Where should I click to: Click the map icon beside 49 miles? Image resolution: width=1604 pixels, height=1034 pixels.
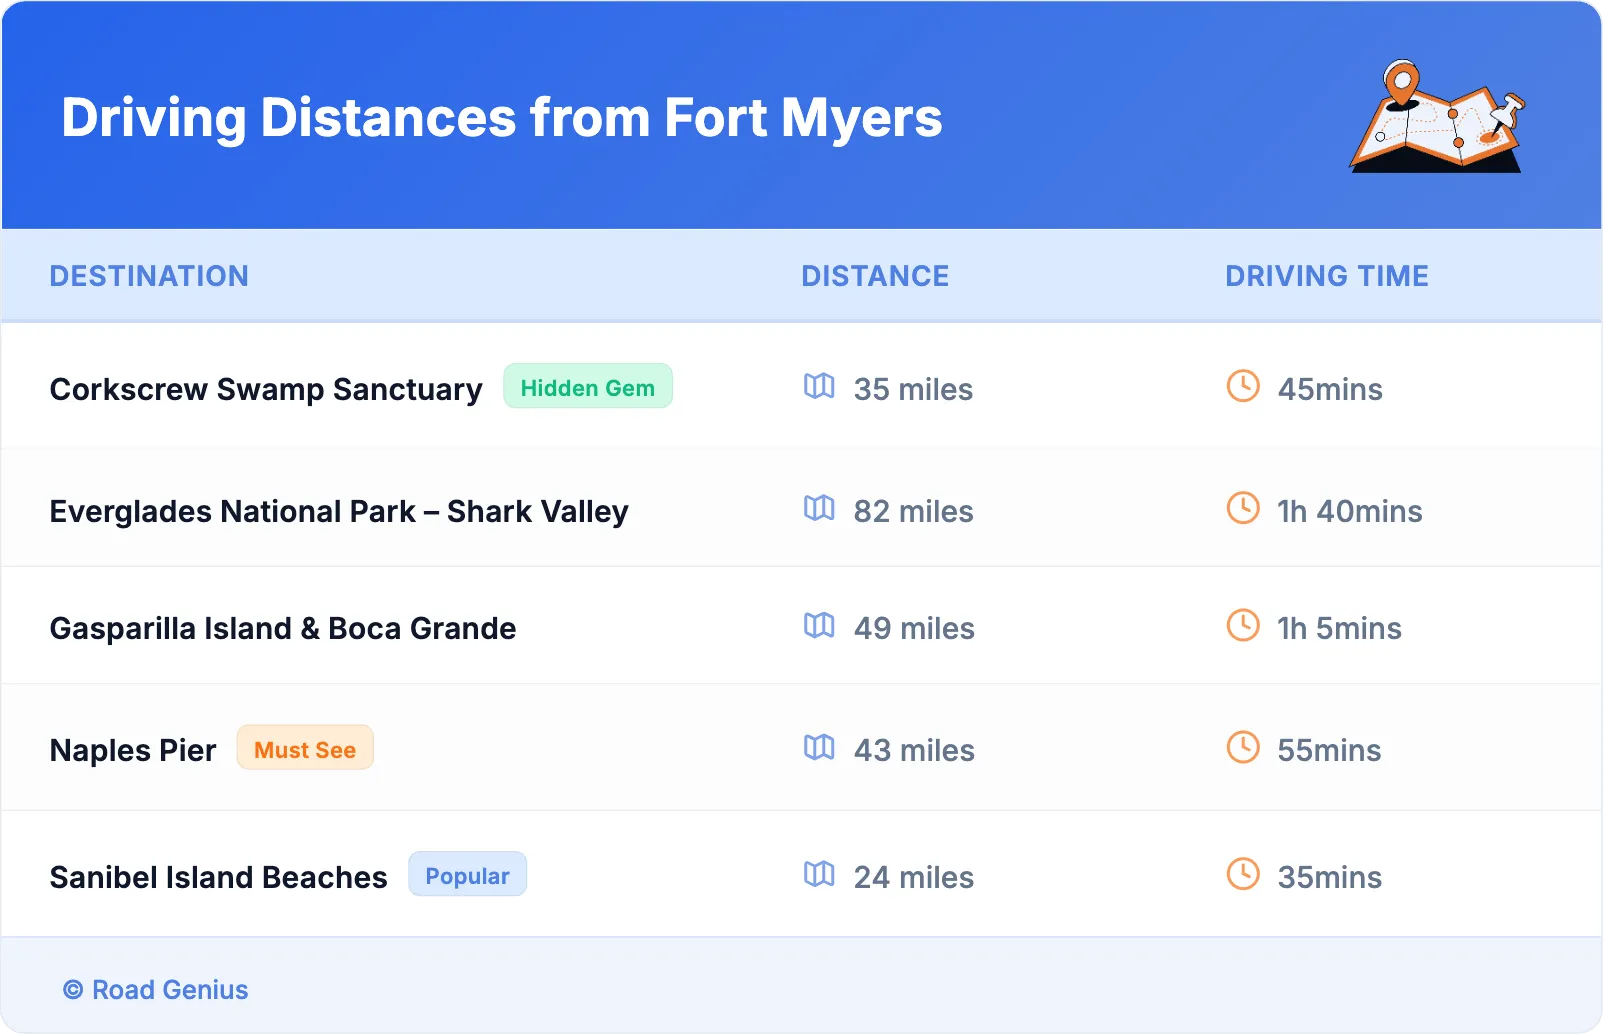(x=819, y=625)
